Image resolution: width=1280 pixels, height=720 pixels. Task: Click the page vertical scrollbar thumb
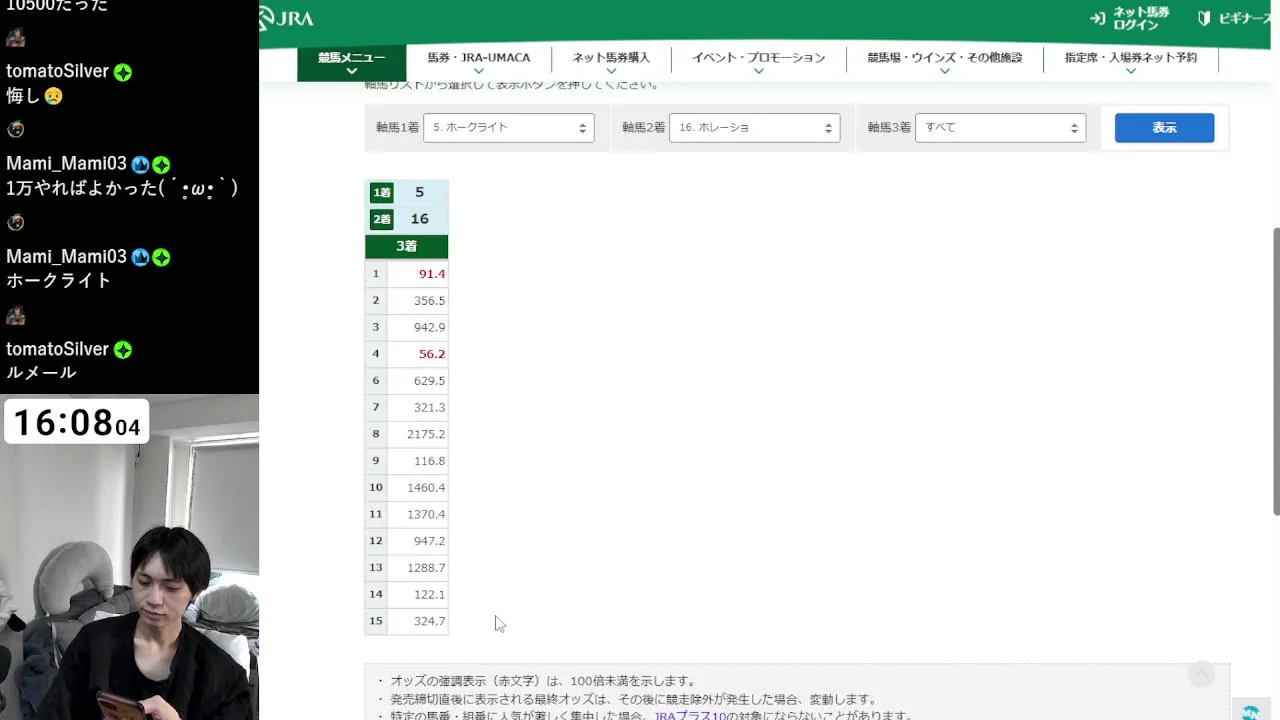point(1275,370)
